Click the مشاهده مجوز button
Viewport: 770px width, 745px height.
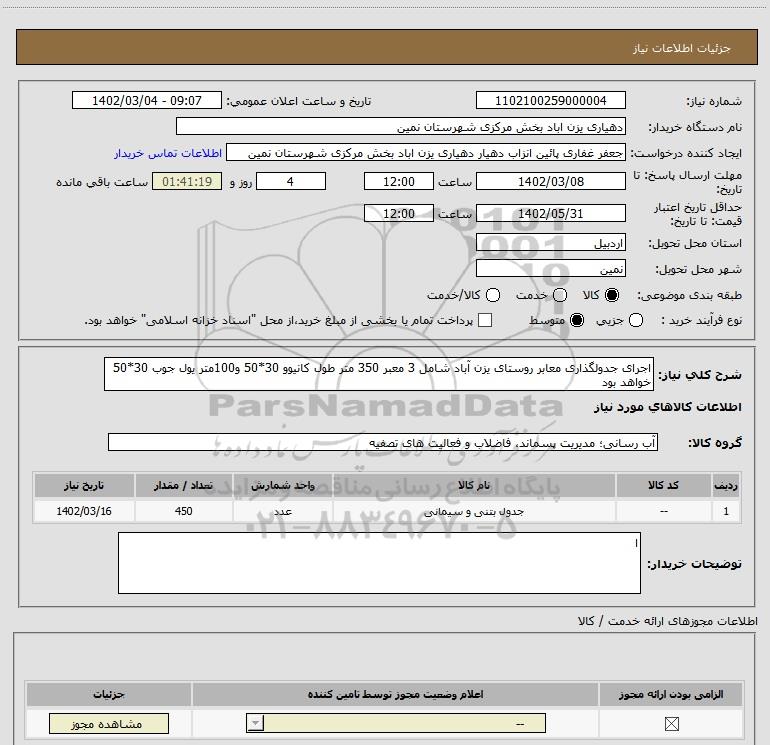pyautogui.click(x=109, y=724)
